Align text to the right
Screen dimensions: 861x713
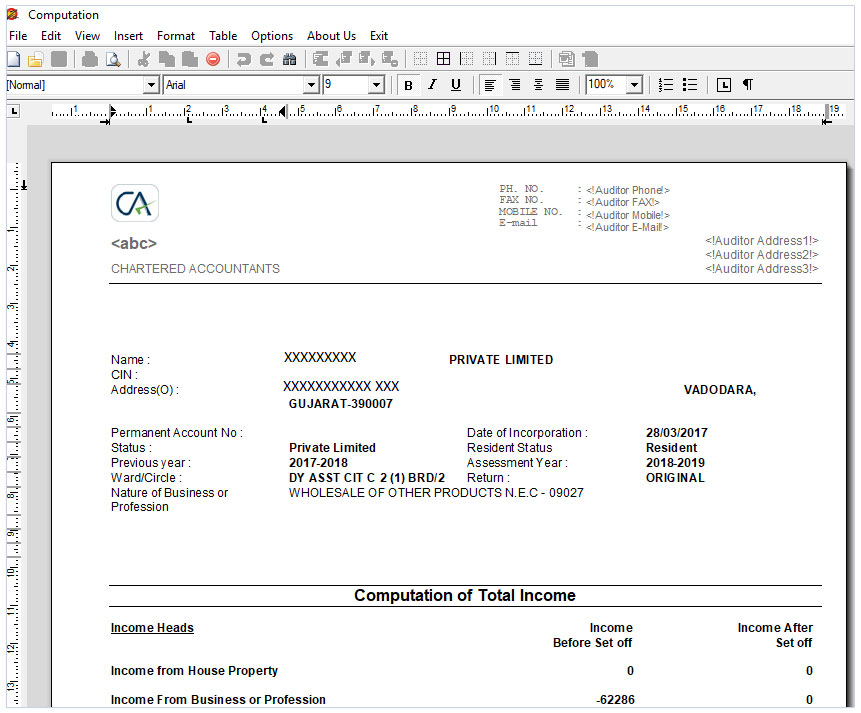point(515,85)
